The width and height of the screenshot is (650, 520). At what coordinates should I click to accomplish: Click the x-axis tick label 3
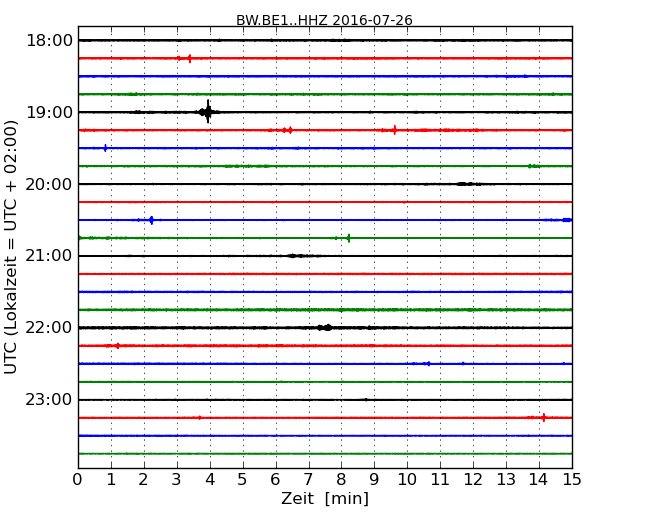pyautogui.click(x=177, y=479)
